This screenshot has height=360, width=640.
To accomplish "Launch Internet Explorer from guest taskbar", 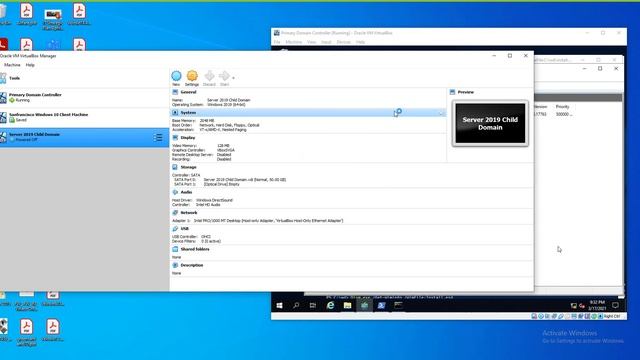I will point(330,305).
